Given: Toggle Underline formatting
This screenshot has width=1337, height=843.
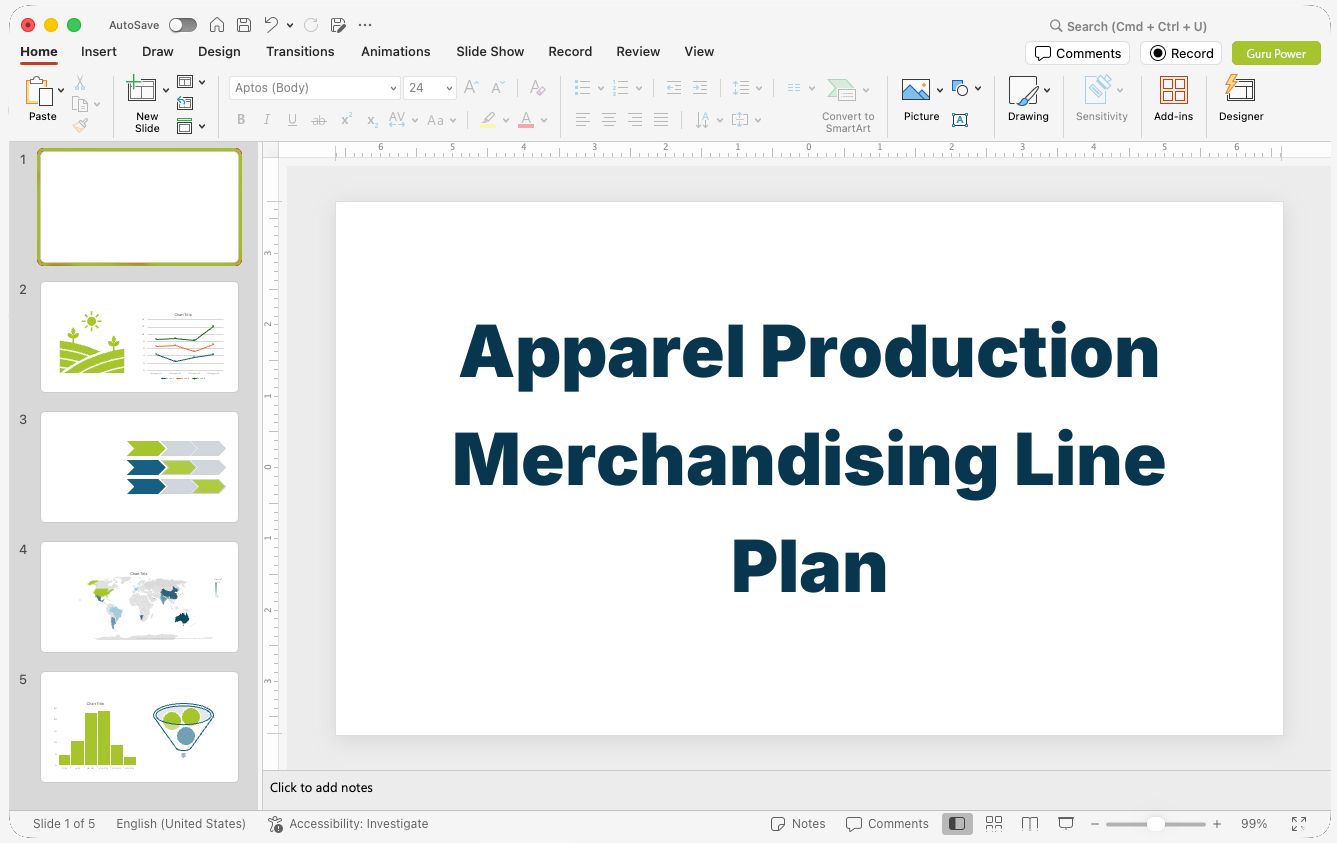Looking at the screenshot, I should pyautogui.click(x=292, y=120).
